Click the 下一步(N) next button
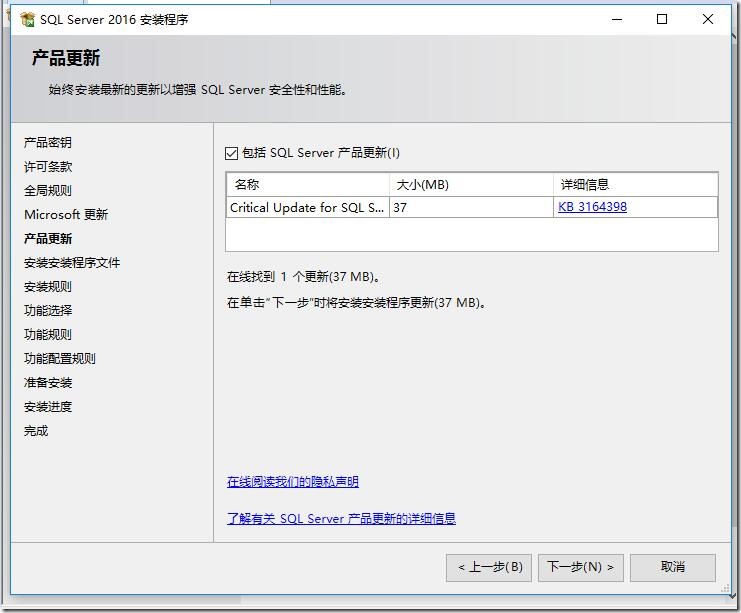 pos(581,567)
